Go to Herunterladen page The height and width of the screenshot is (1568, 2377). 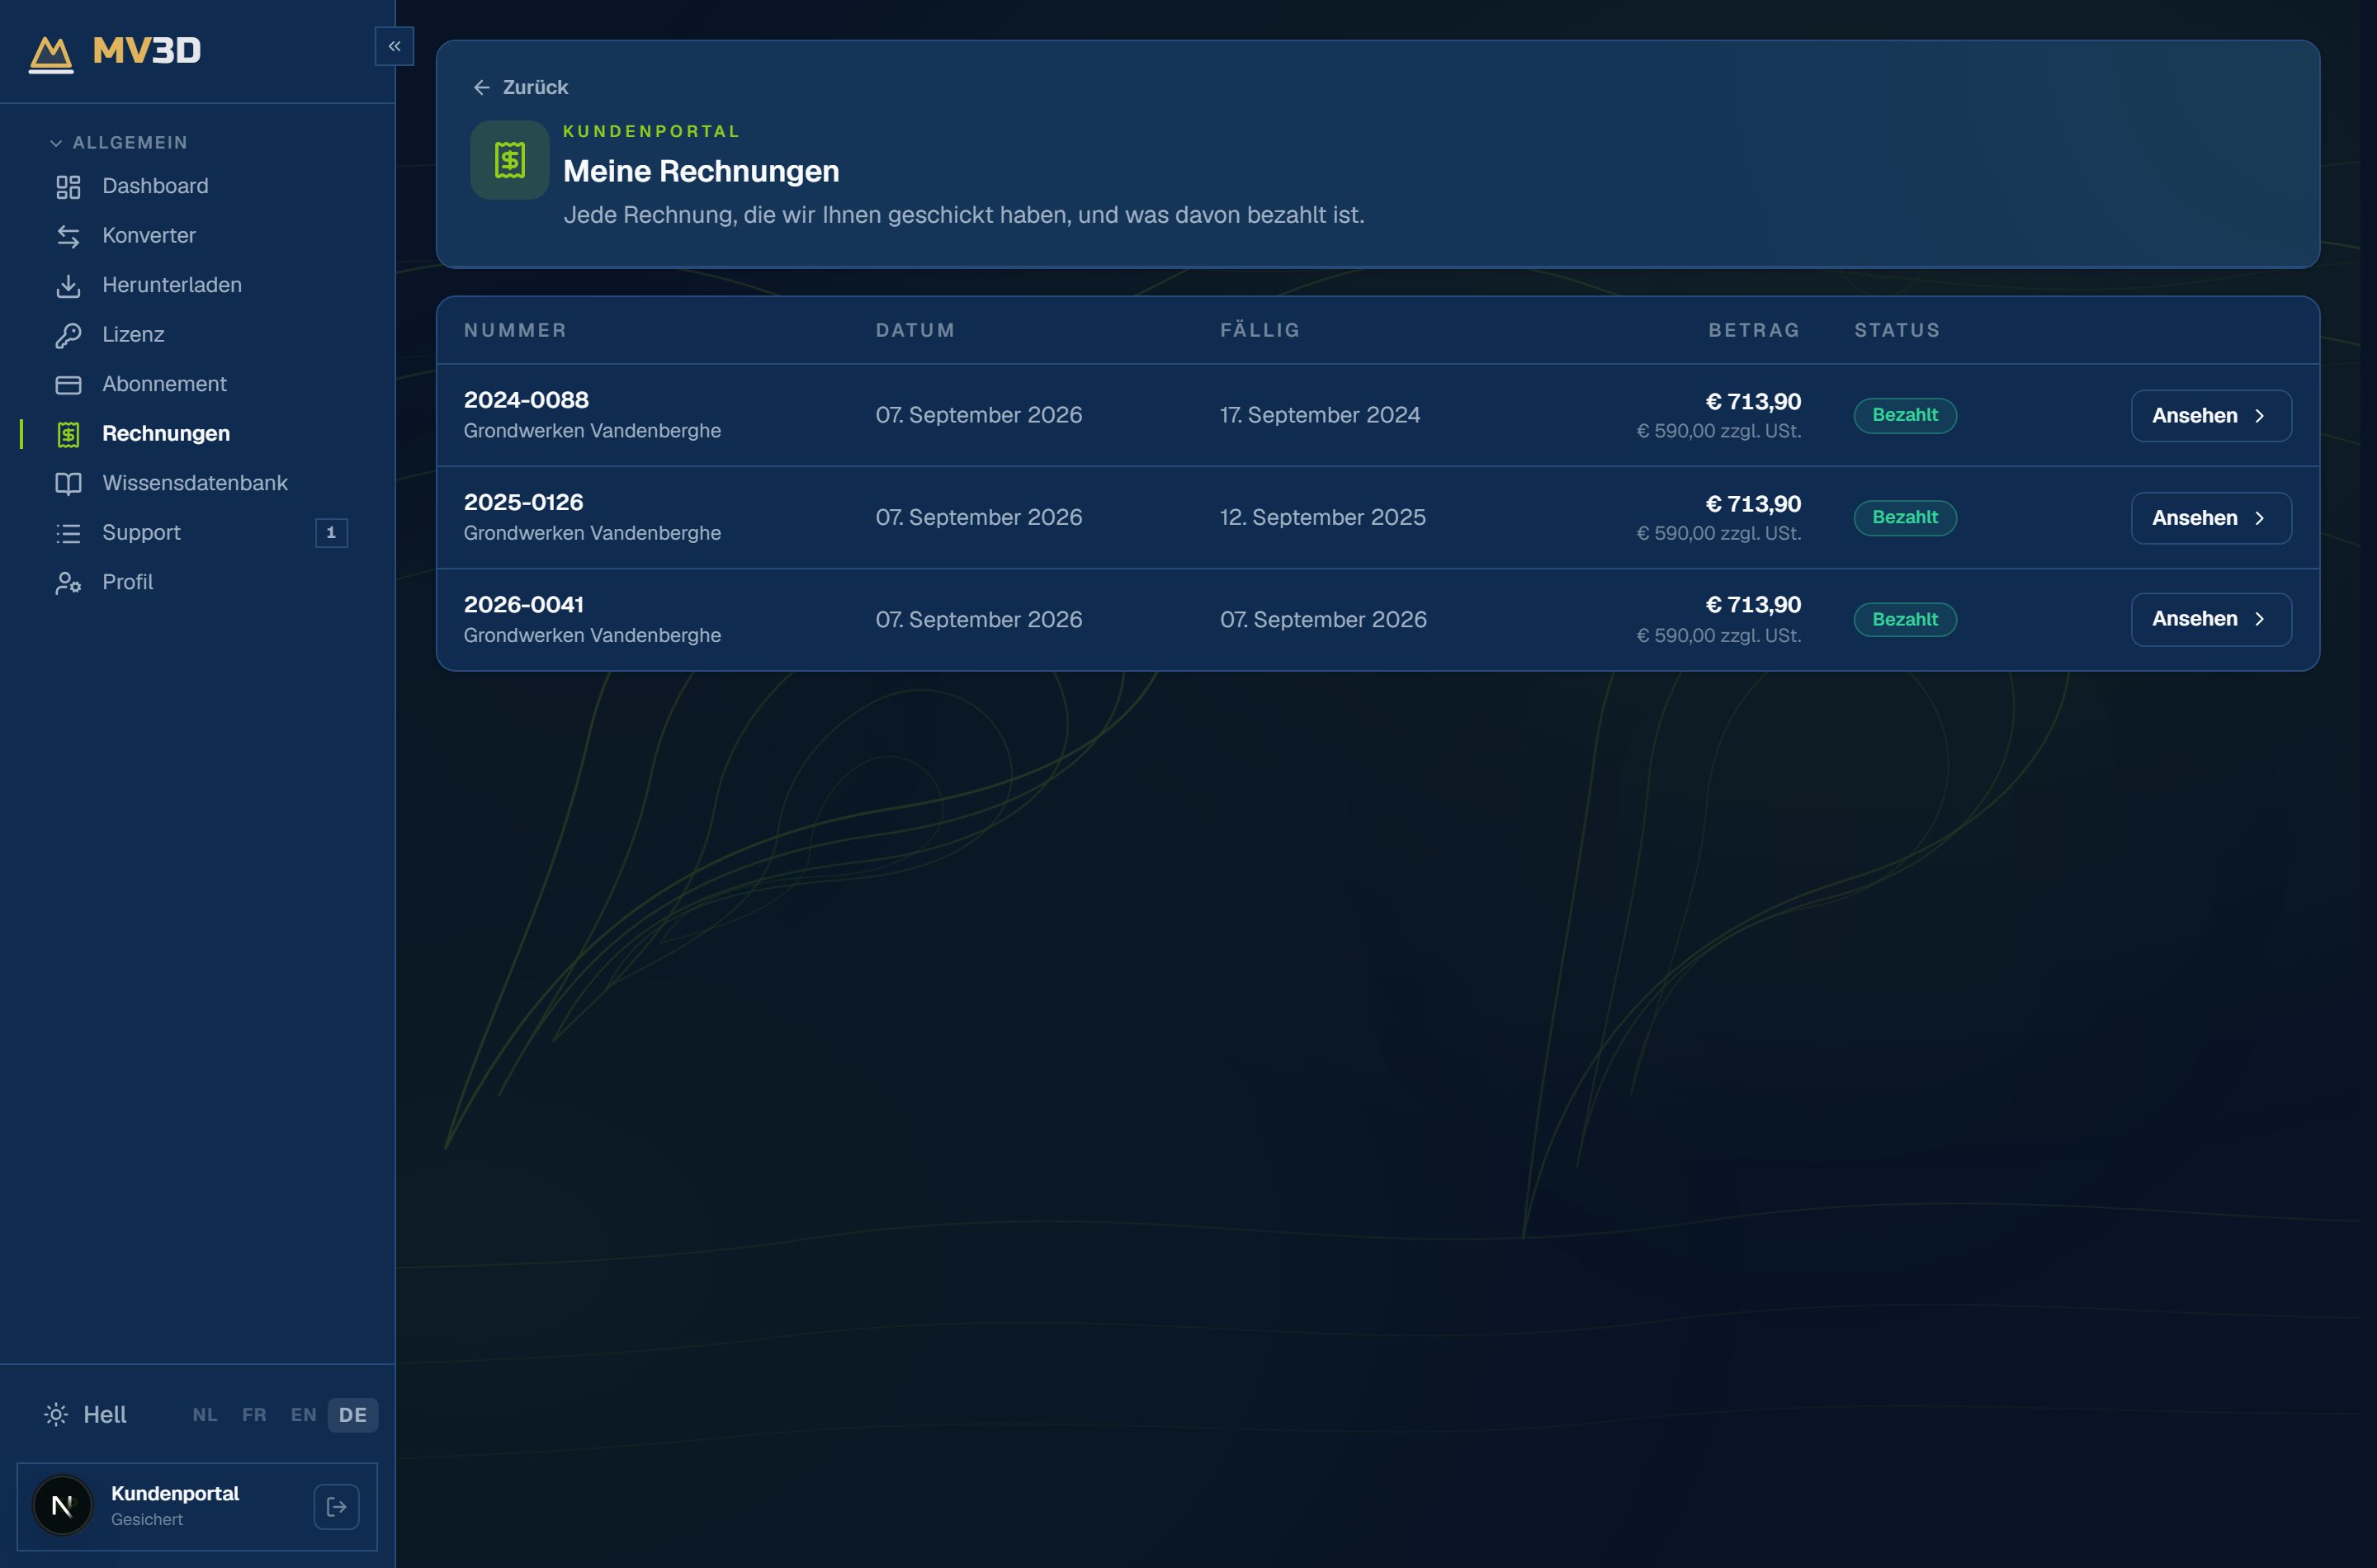click(x=197, y=285)
